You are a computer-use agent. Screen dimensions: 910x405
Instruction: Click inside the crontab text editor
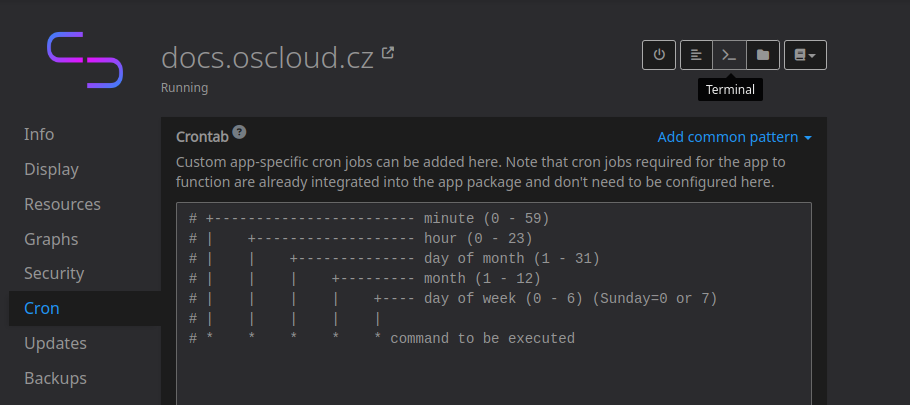tap(493, 370)
